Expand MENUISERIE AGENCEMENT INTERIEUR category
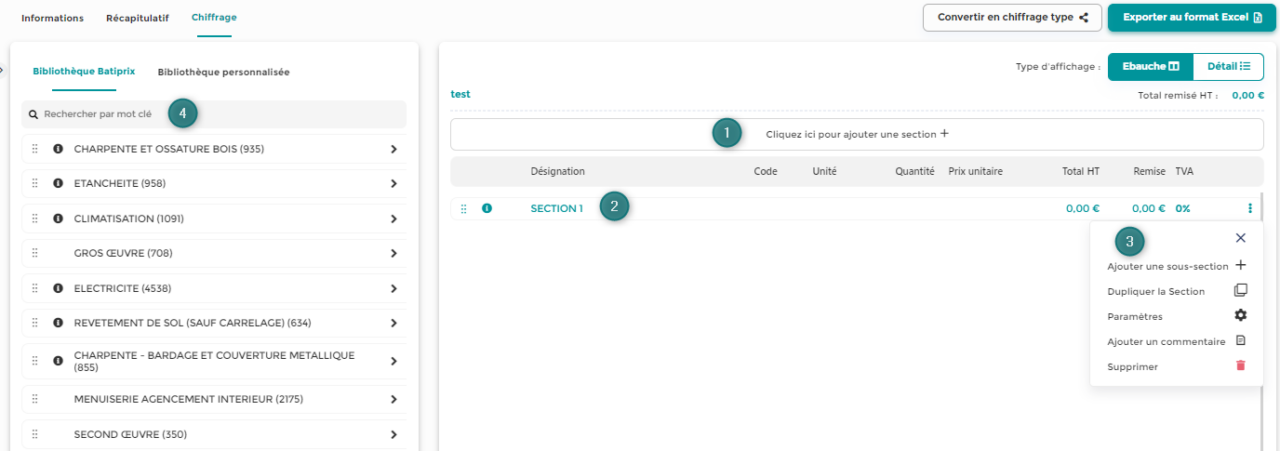Image resolution: width=1280 pixels, height=451 pixels. [x=393, y=399]
